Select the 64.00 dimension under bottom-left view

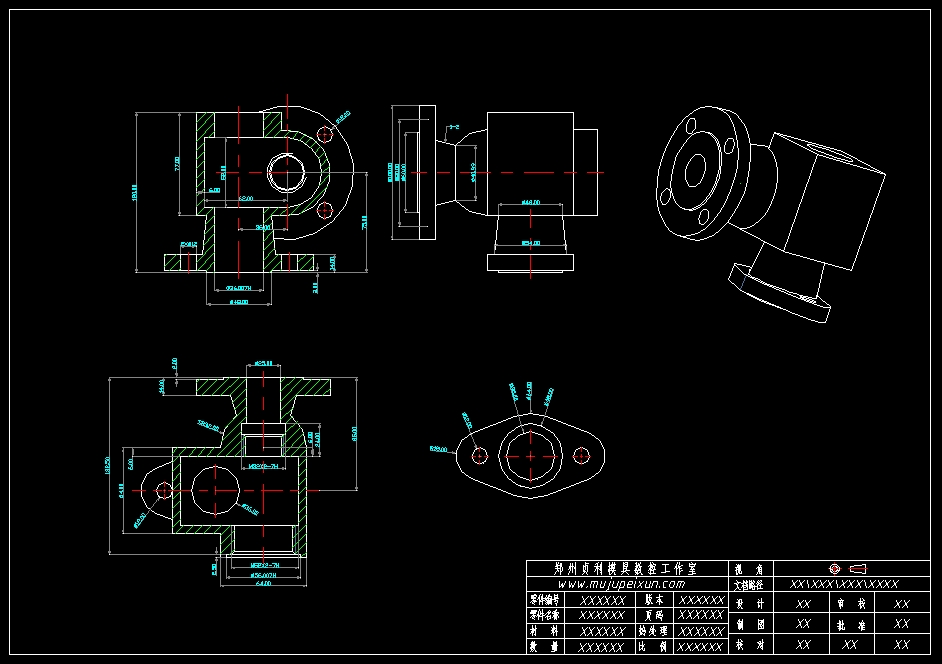coord(262,584)
